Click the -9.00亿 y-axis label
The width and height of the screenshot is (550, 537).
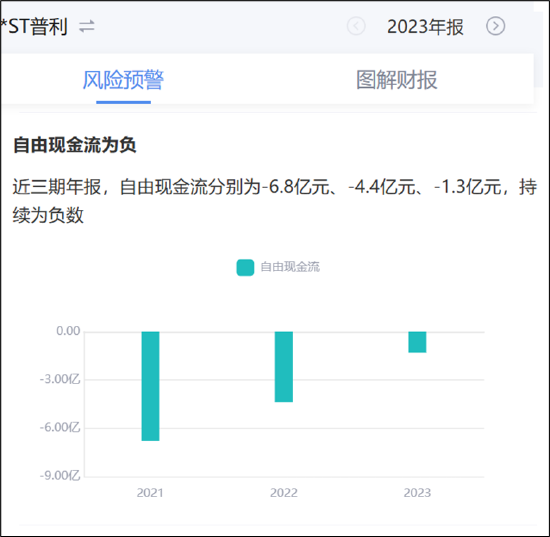point(60,476)
